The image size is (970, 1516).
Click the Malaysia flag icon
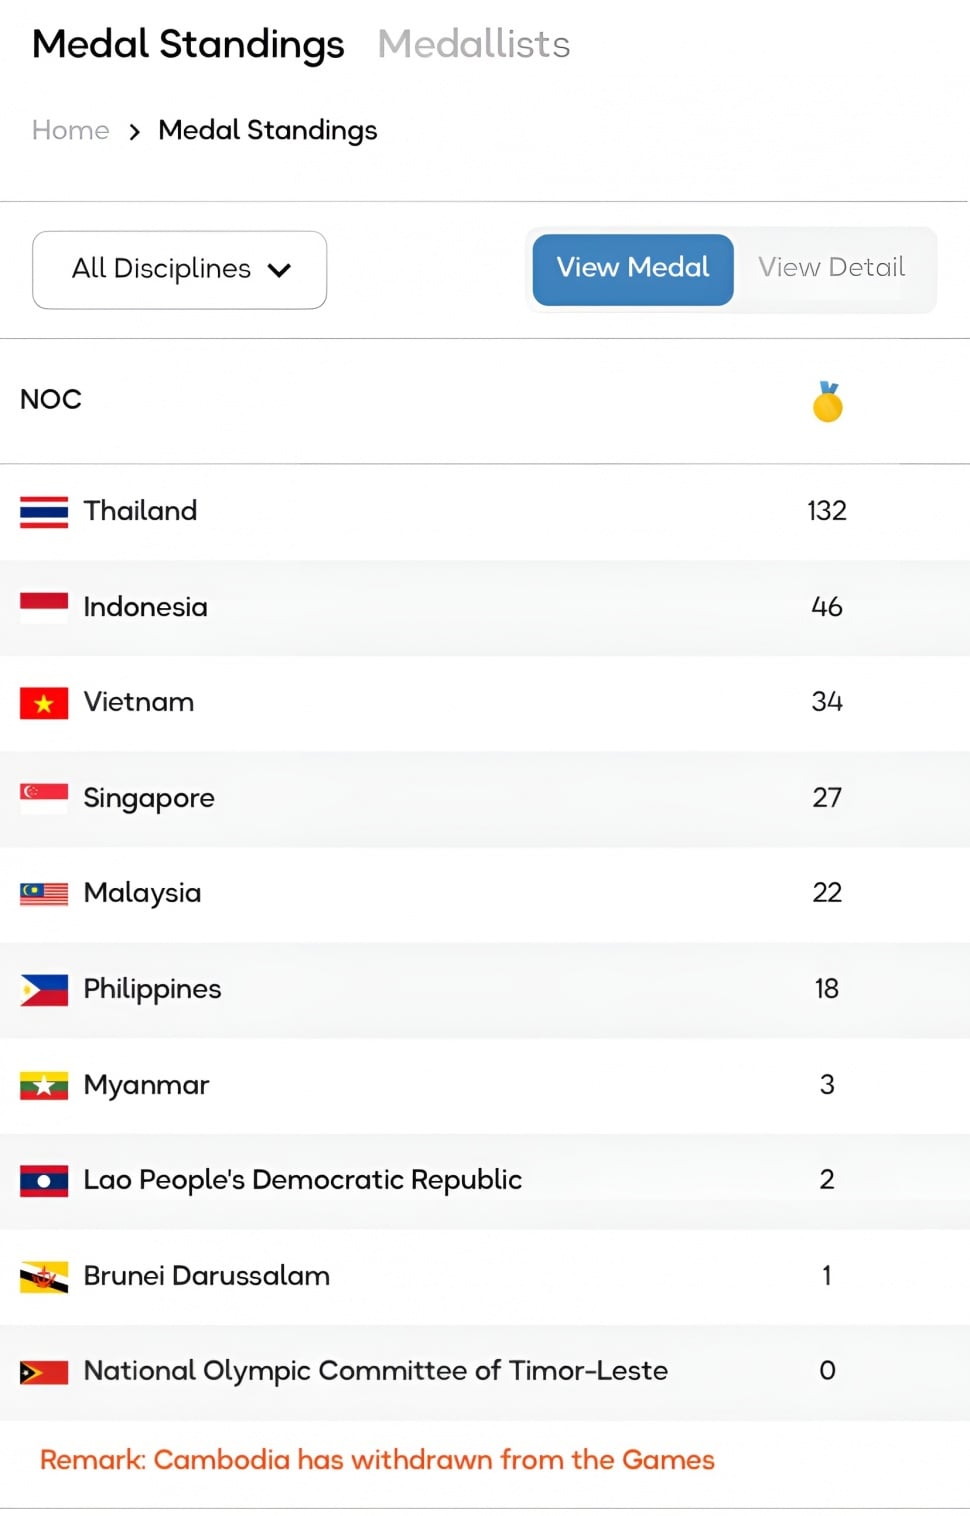tap(44, 893)
